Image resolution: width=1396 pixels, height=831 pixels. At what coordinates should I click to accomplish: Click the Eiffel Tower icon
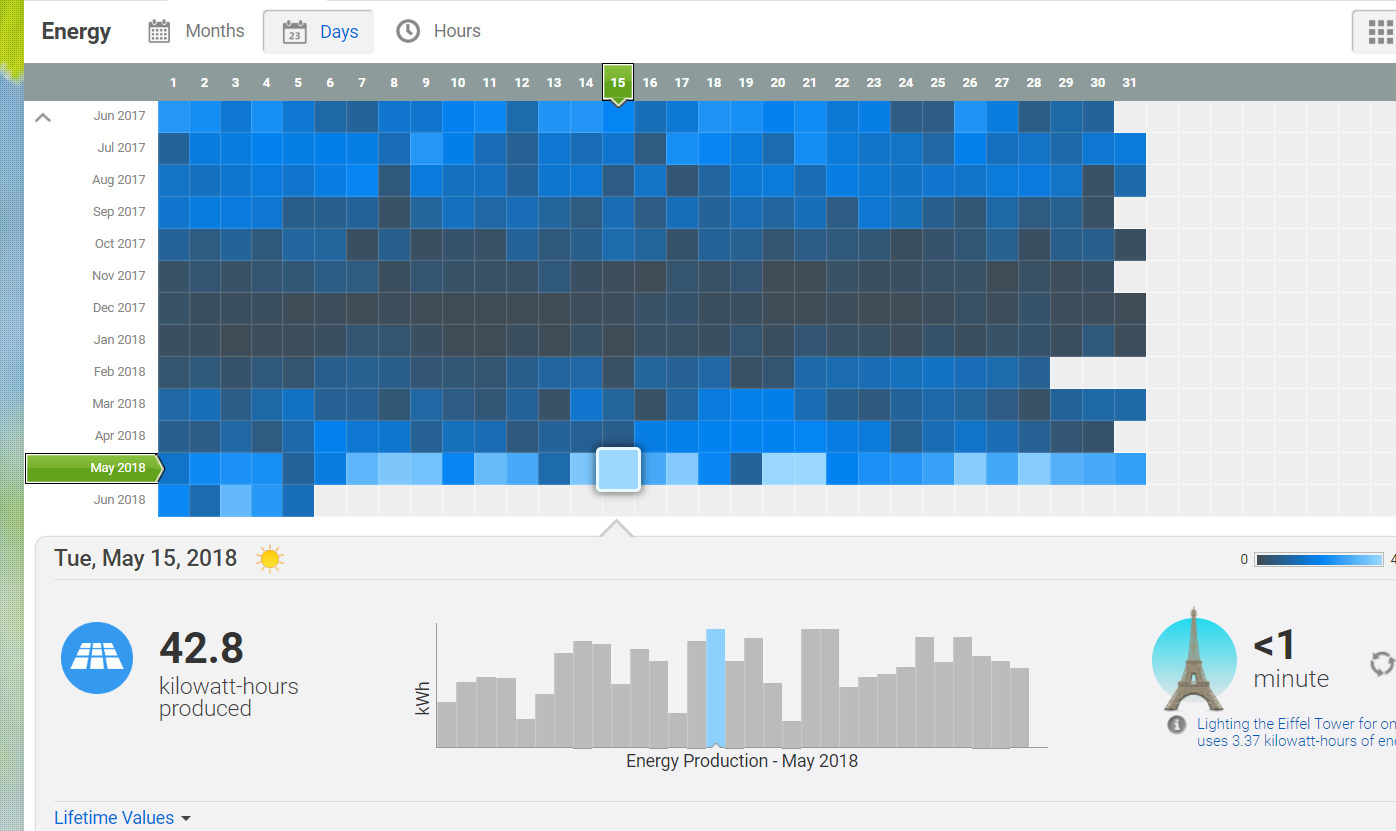click(x=1192, y=658)
